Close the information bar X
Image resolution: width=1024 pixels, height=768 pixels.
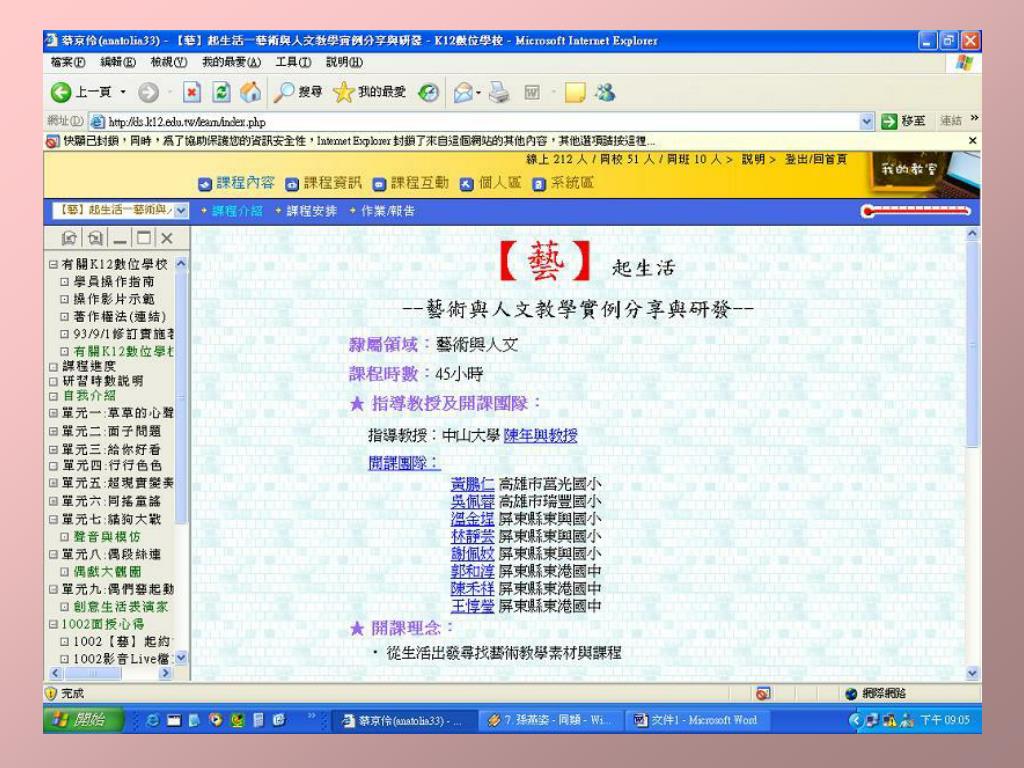click(972, 140)
